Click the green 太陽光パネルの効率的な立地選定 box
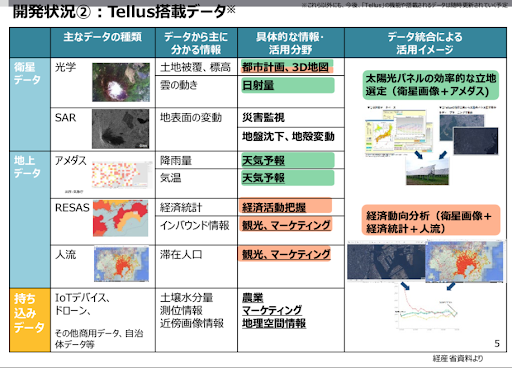Viewport: 512px width, 368px height. tap(431, 85)
